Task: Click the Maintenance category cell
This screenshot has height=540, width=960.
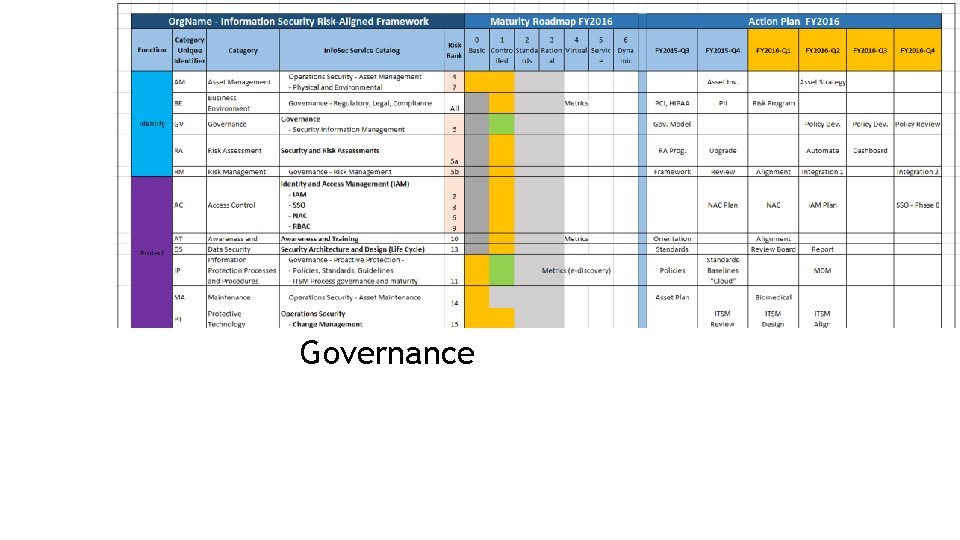Action: click(x=242, y=298)
